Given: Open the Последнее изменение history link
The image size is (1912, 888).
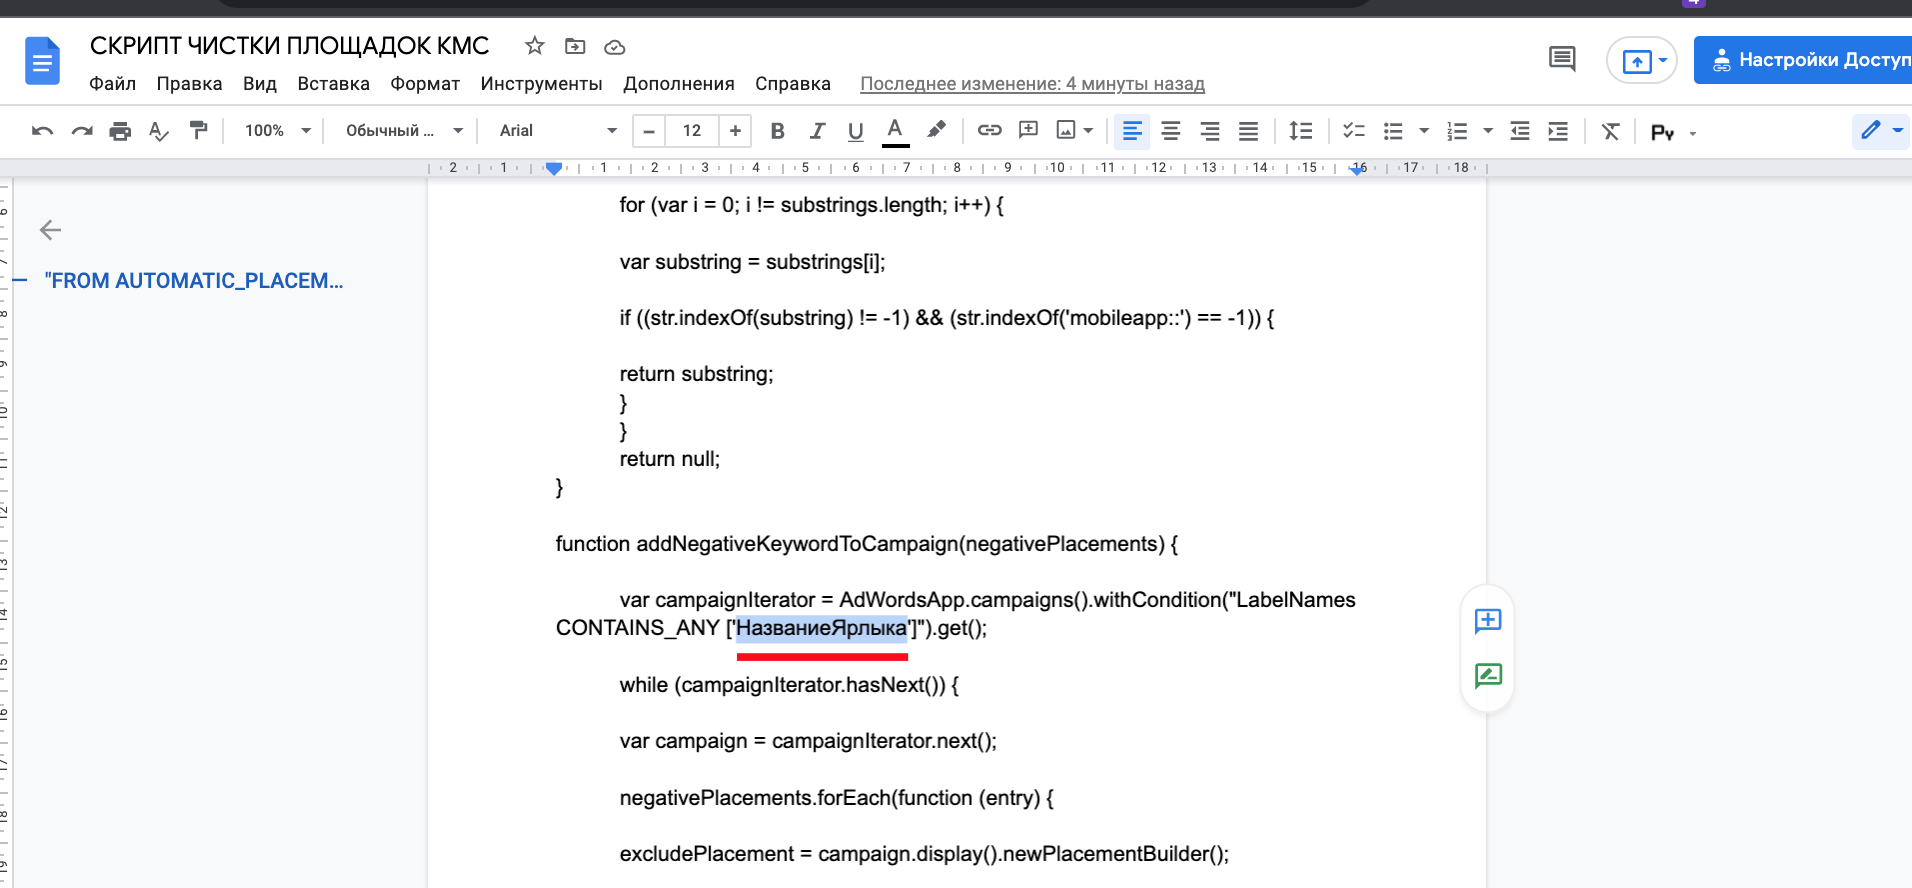Looking at the screenshot, I should (x=1032, y=84).
